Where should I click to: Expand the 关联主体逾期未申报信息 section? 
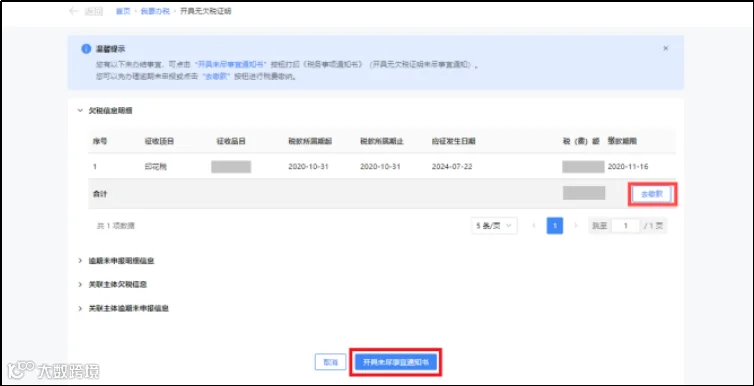point(80,308)
